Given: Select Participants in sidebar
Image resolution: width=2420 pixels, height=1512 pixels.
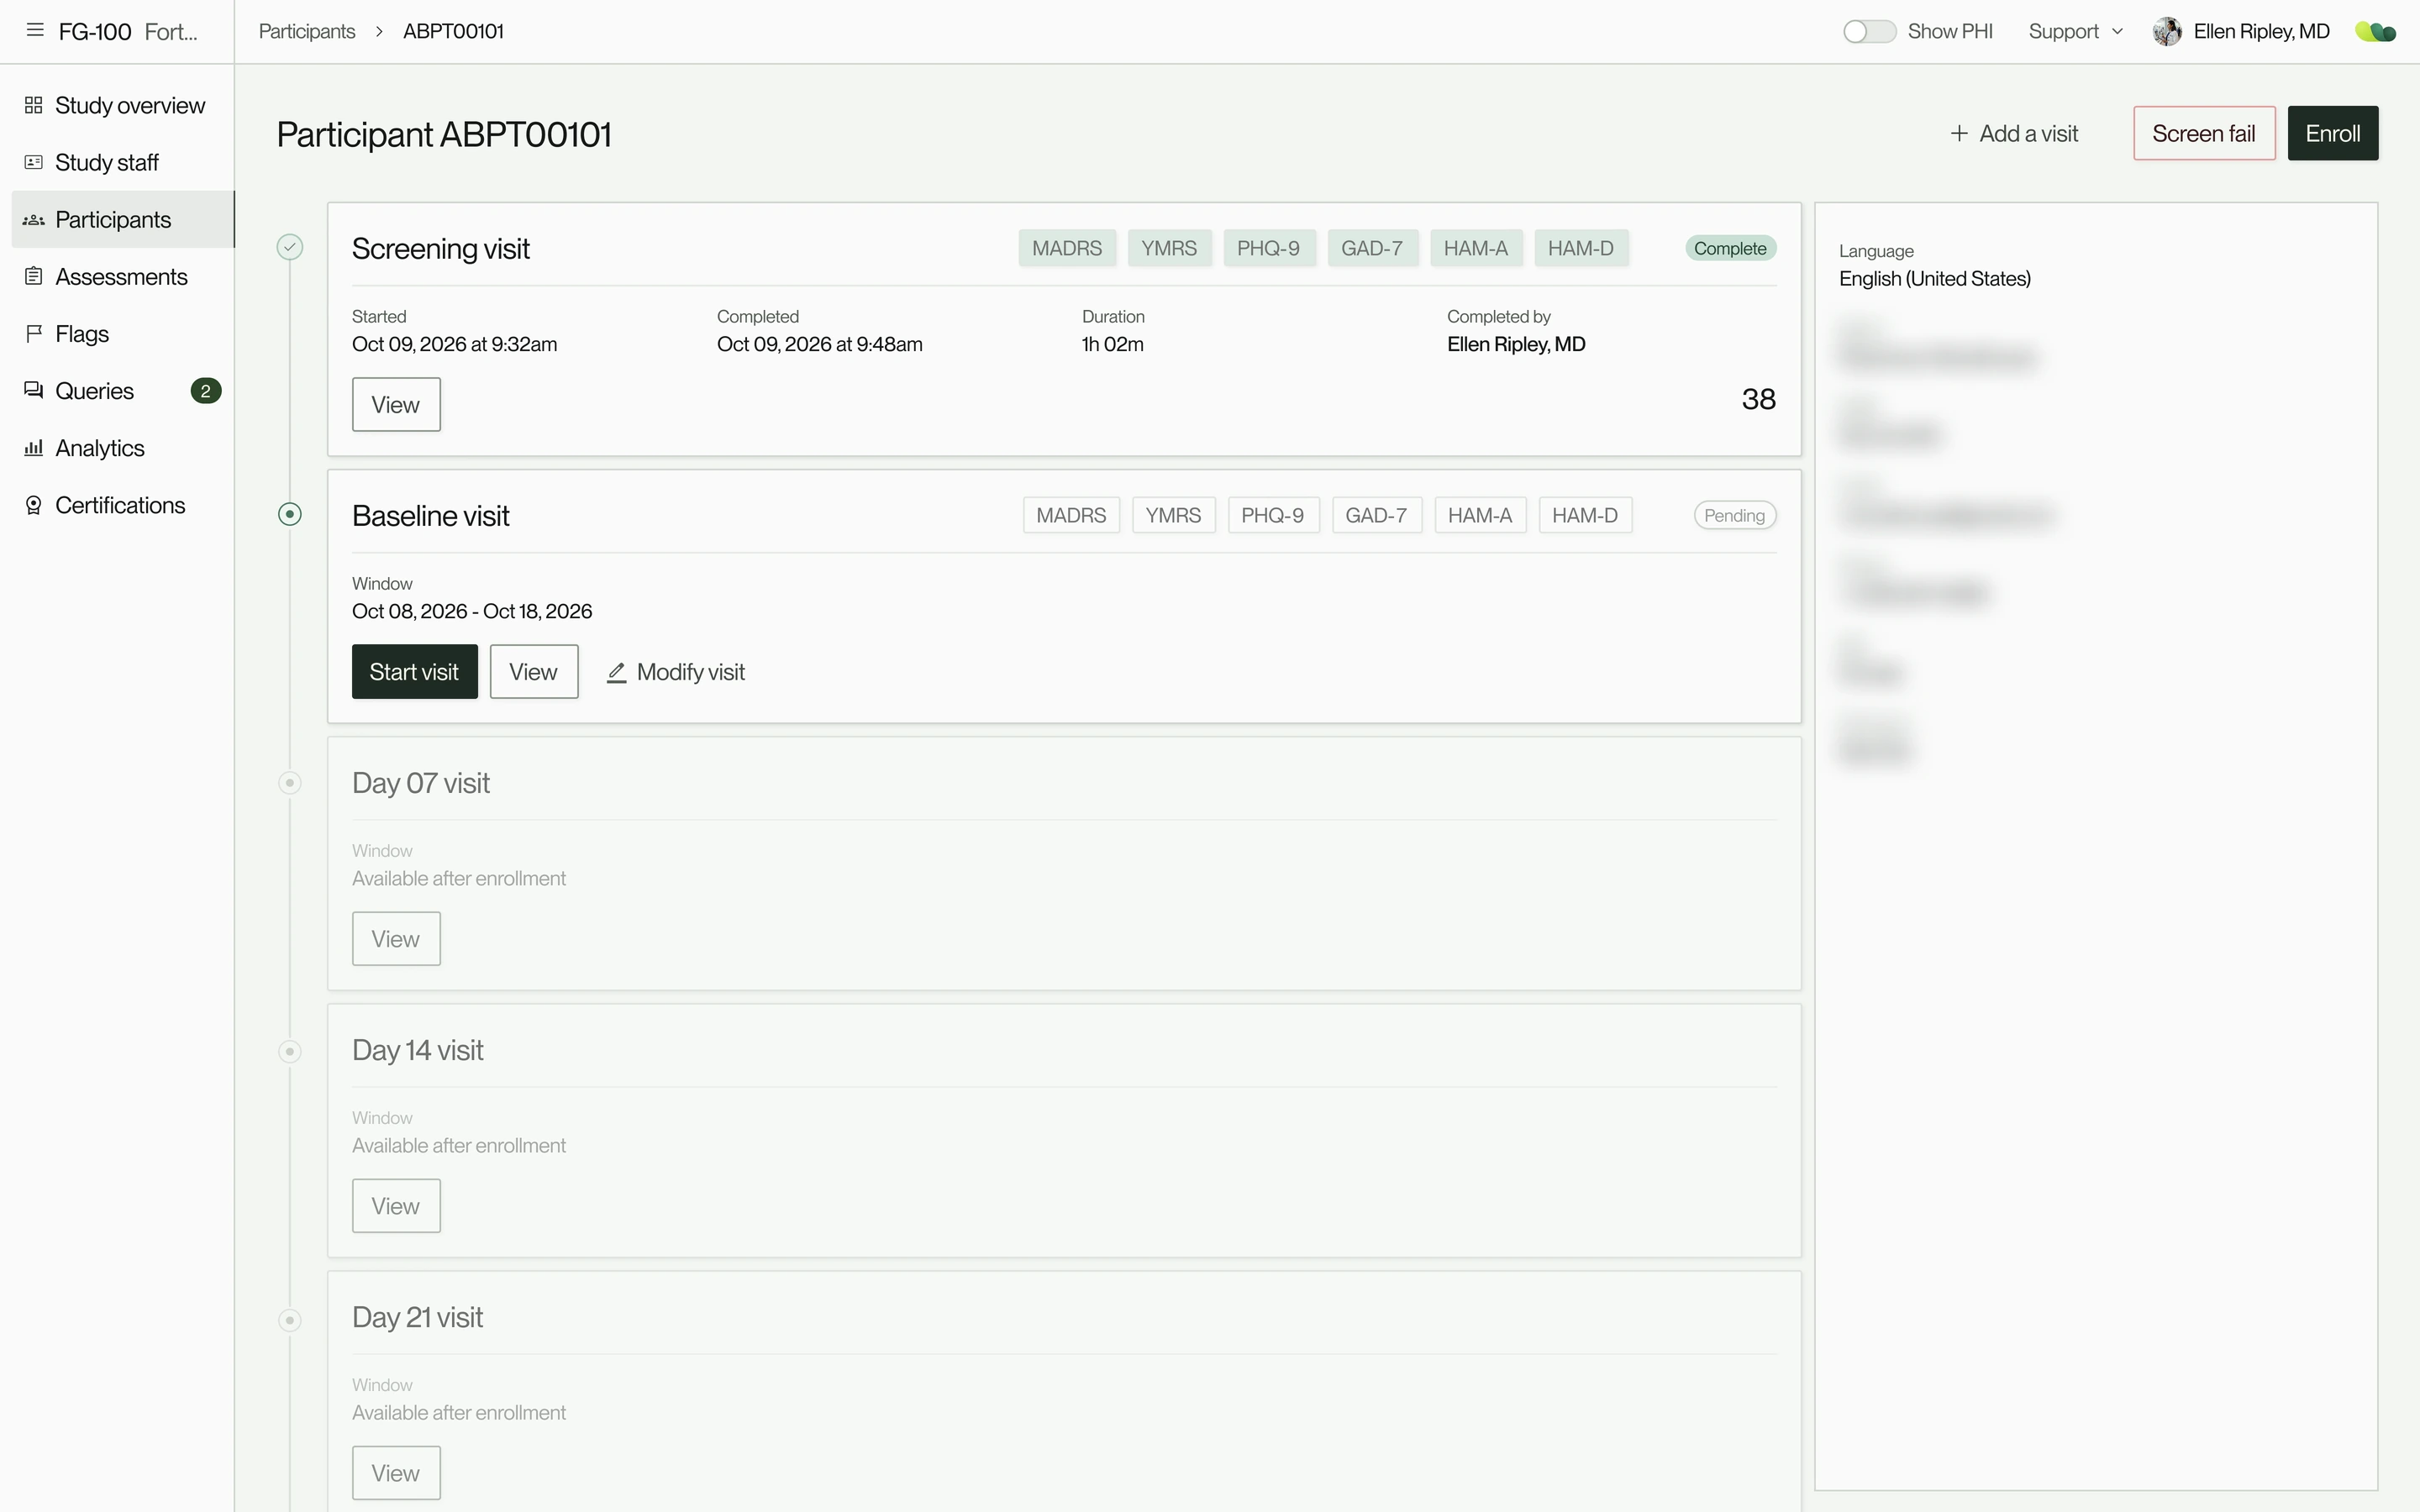Looking at the screenshot, I should pos(122,219).
